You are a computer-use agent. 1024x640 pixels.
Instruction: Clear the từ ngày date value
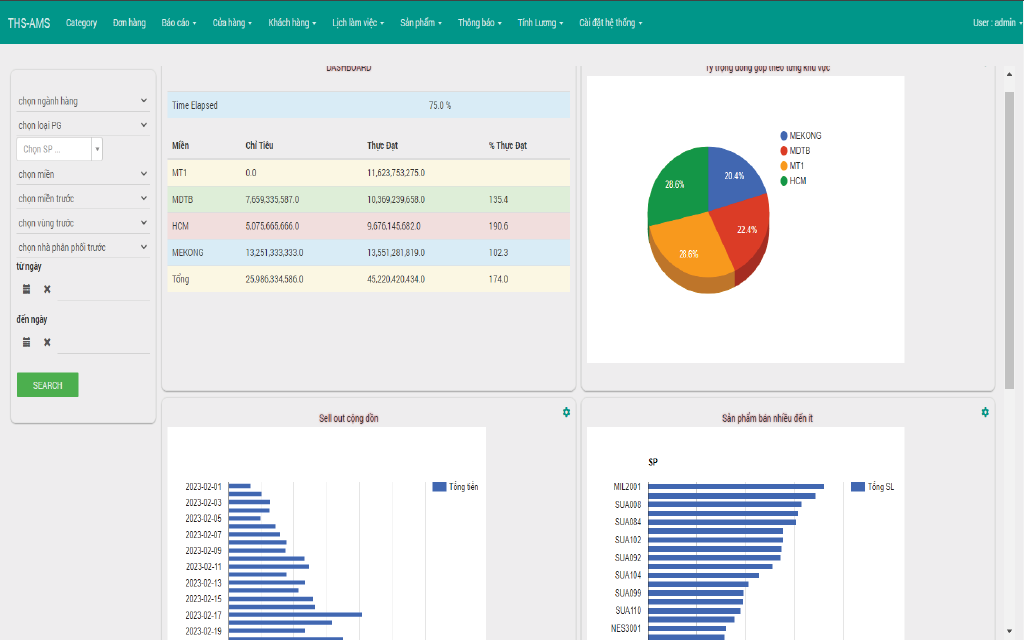(47, 290)
